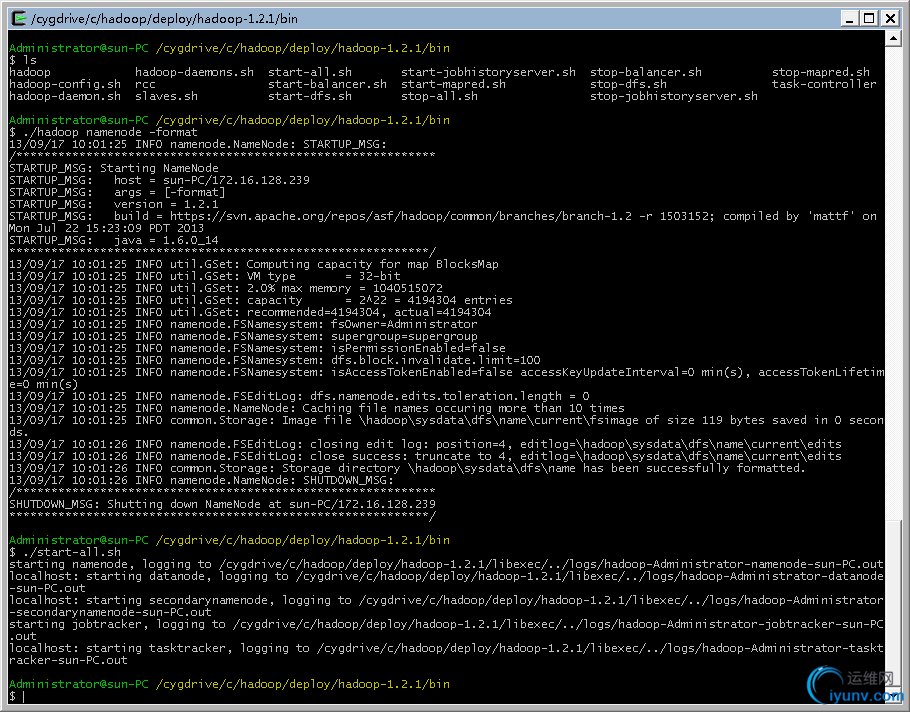Viewport: 910px width, 712px height.
Task: Click the '$ ls' command line
Action: coord(23,60)
